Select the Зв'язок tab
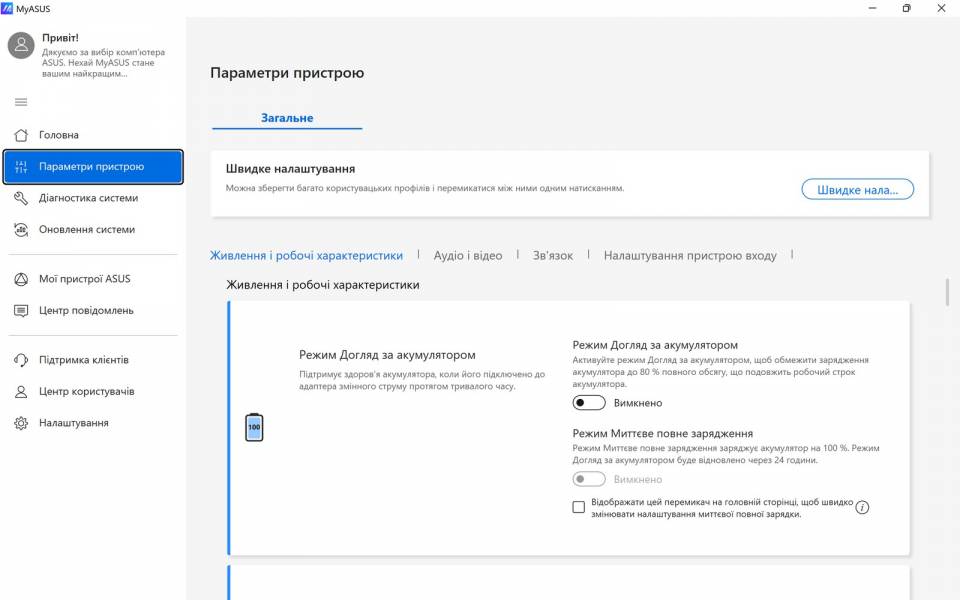The image size is (960, 600). [553, 255]
